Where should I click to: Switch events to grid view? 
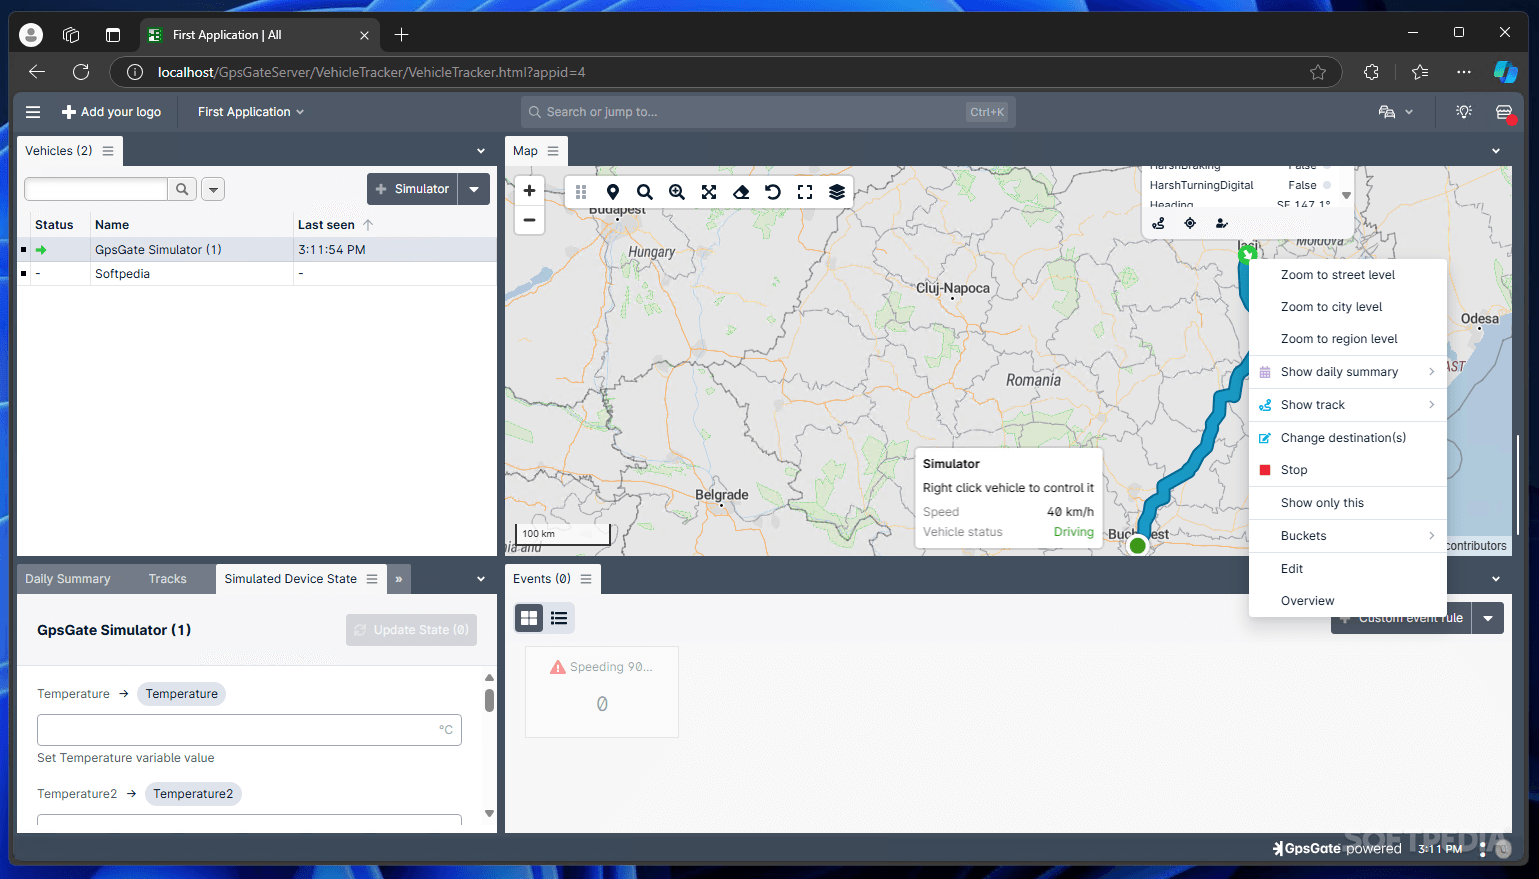[x=529, y=618]
